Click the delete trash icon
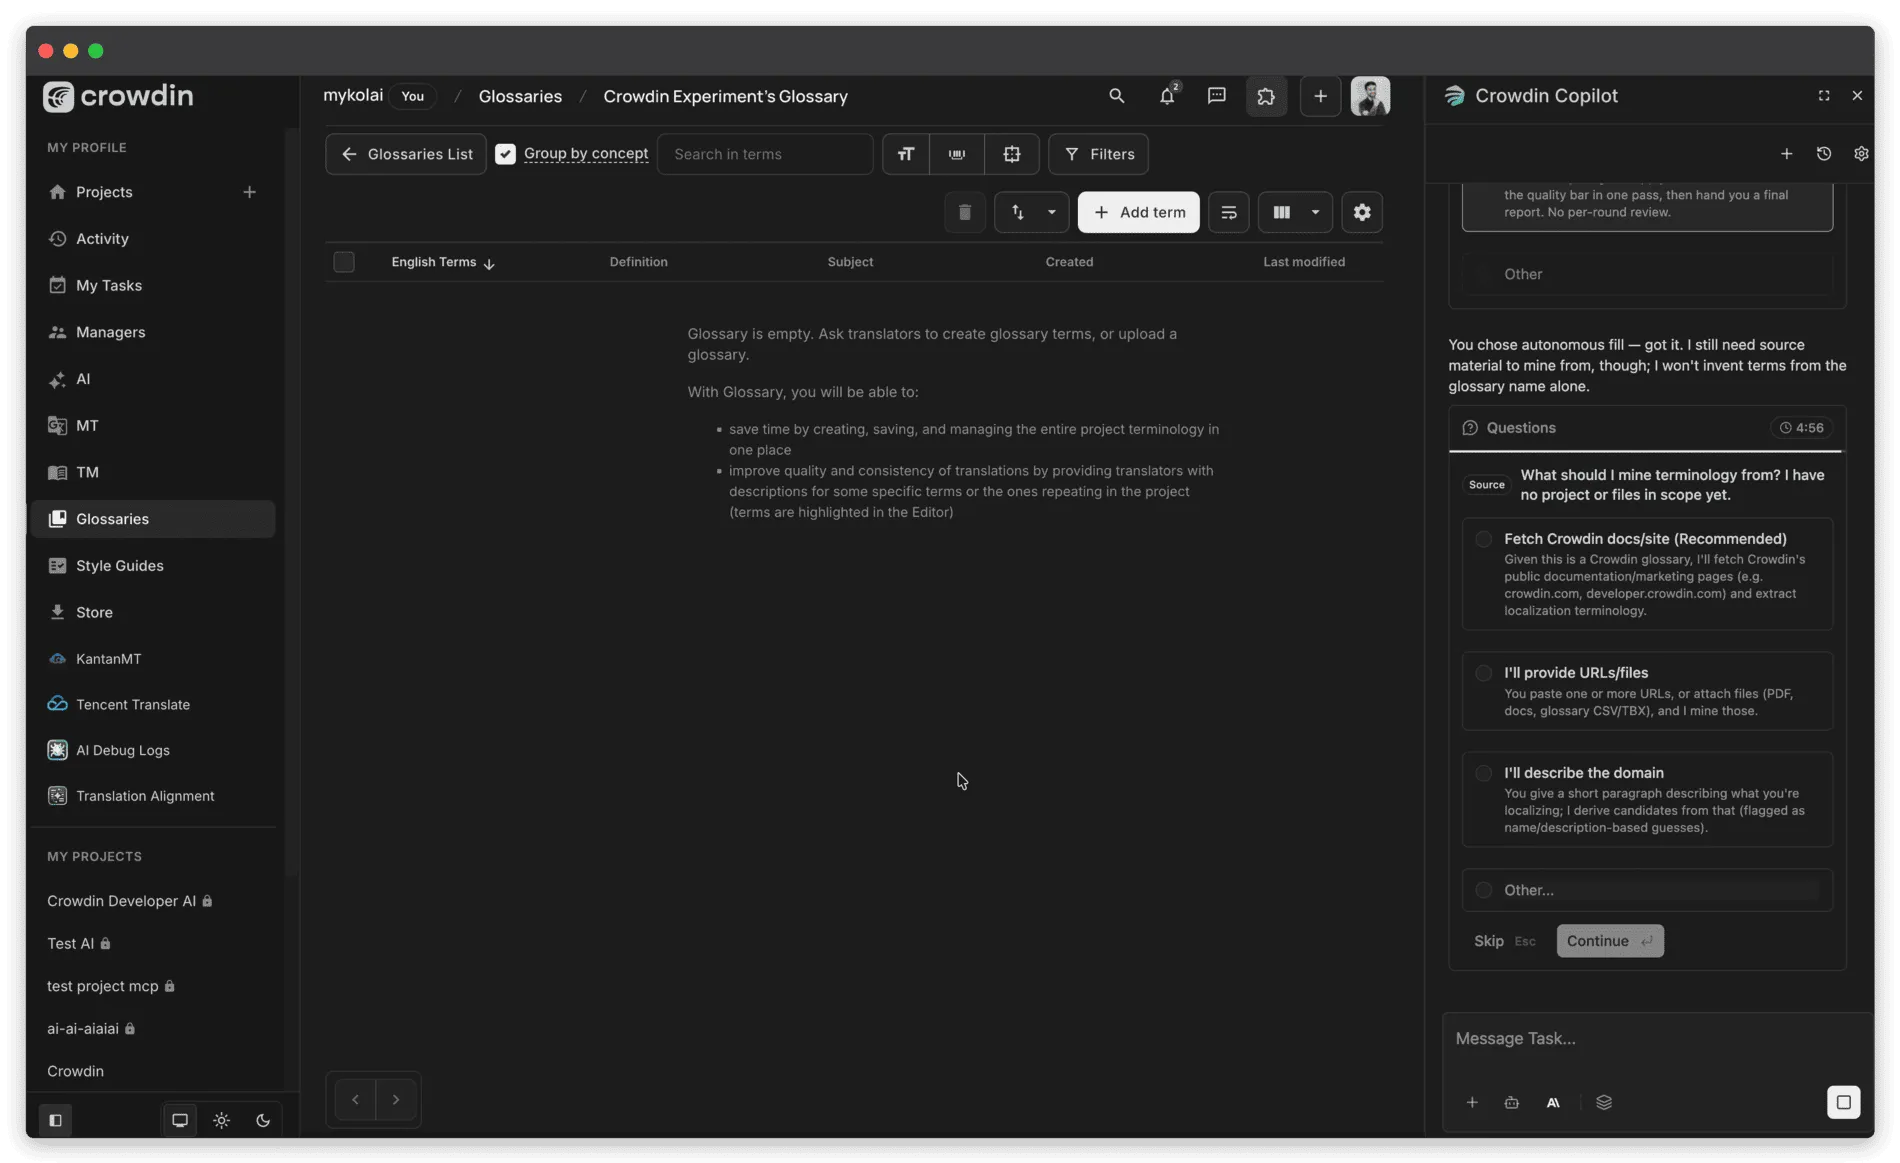This screenshot has height=1163, width=1900. [x=964, y=212]
